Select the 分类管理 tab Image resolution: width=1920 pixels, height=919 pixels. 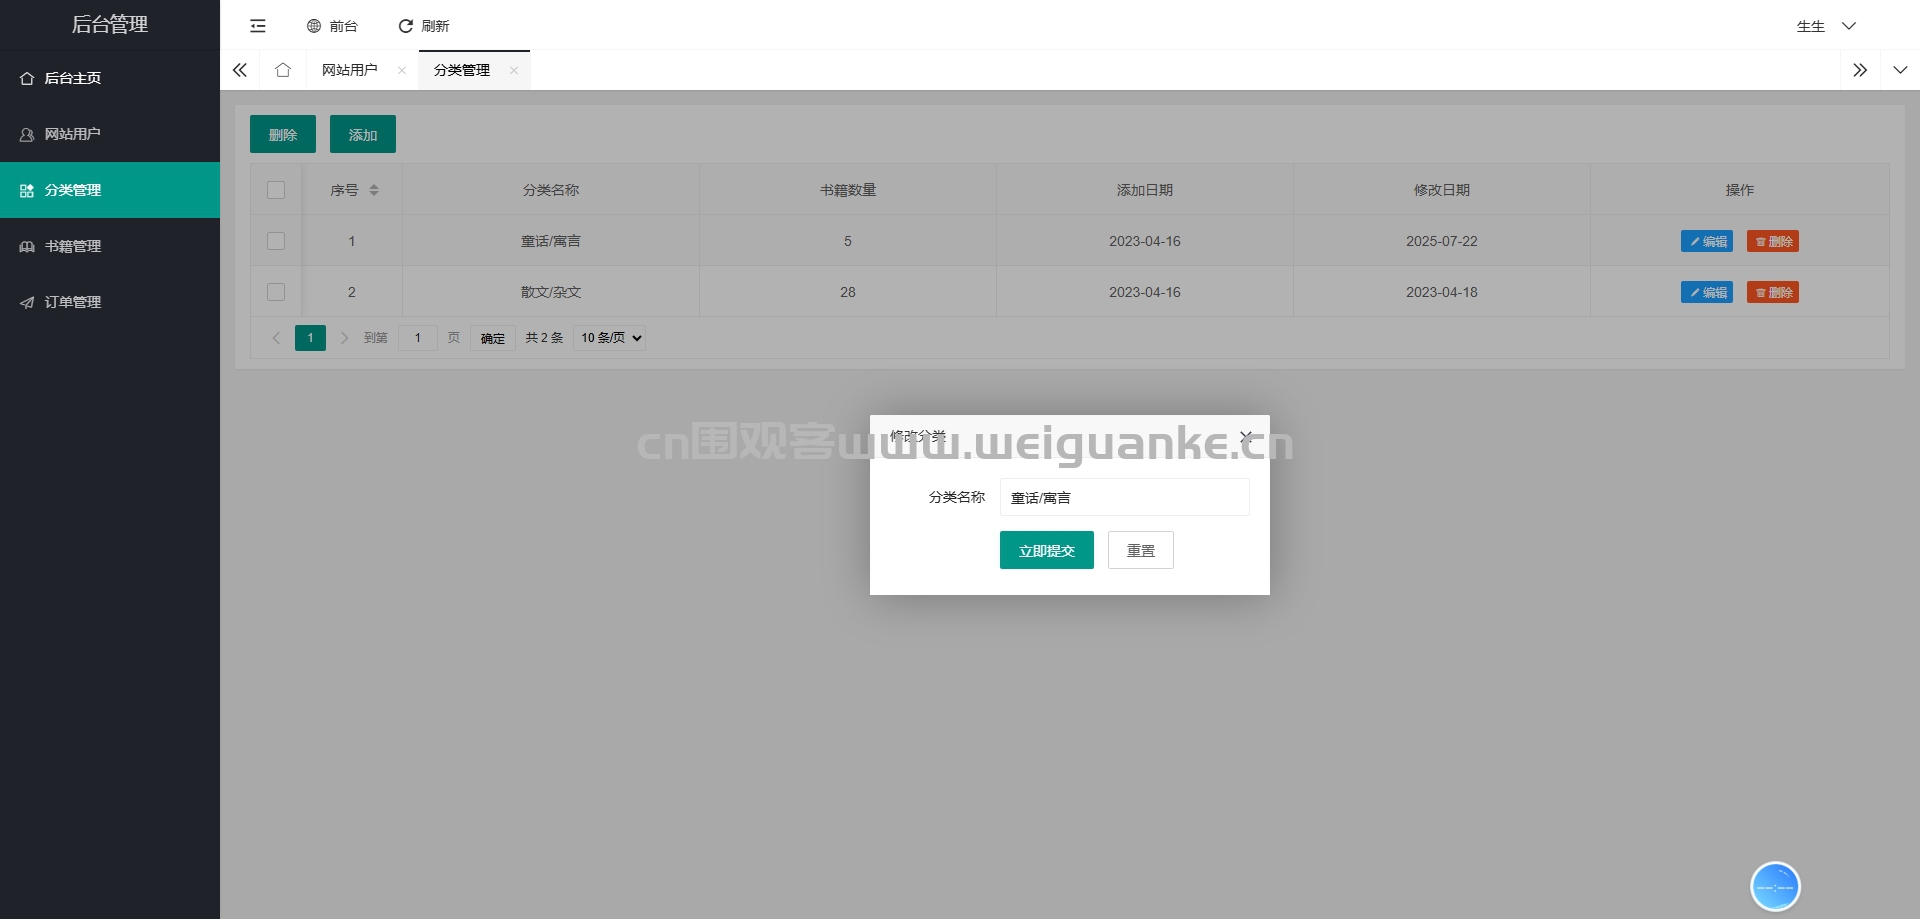click(461, 70)
